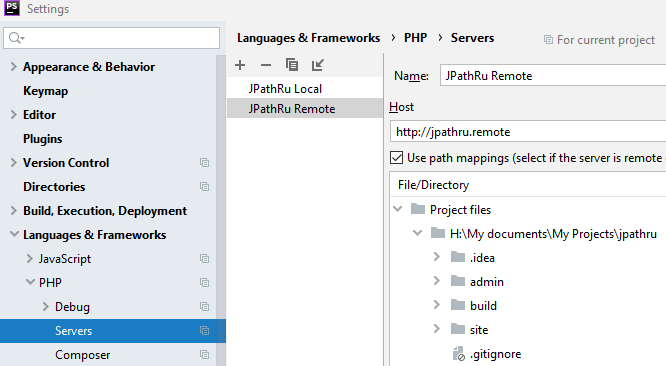Click the Project files folder icon
Screen dimensions: 666x366
click(x=418, y=209)
